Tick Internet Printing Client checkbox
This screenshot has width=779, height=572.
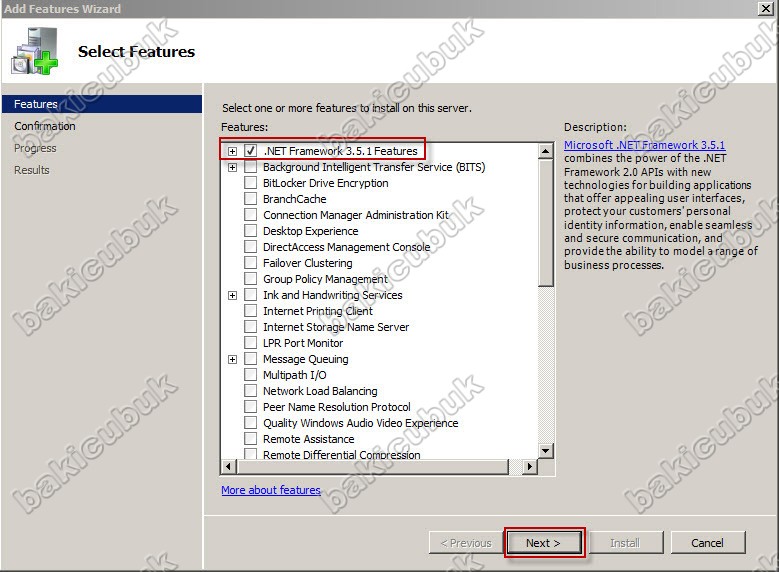[250, 311]
